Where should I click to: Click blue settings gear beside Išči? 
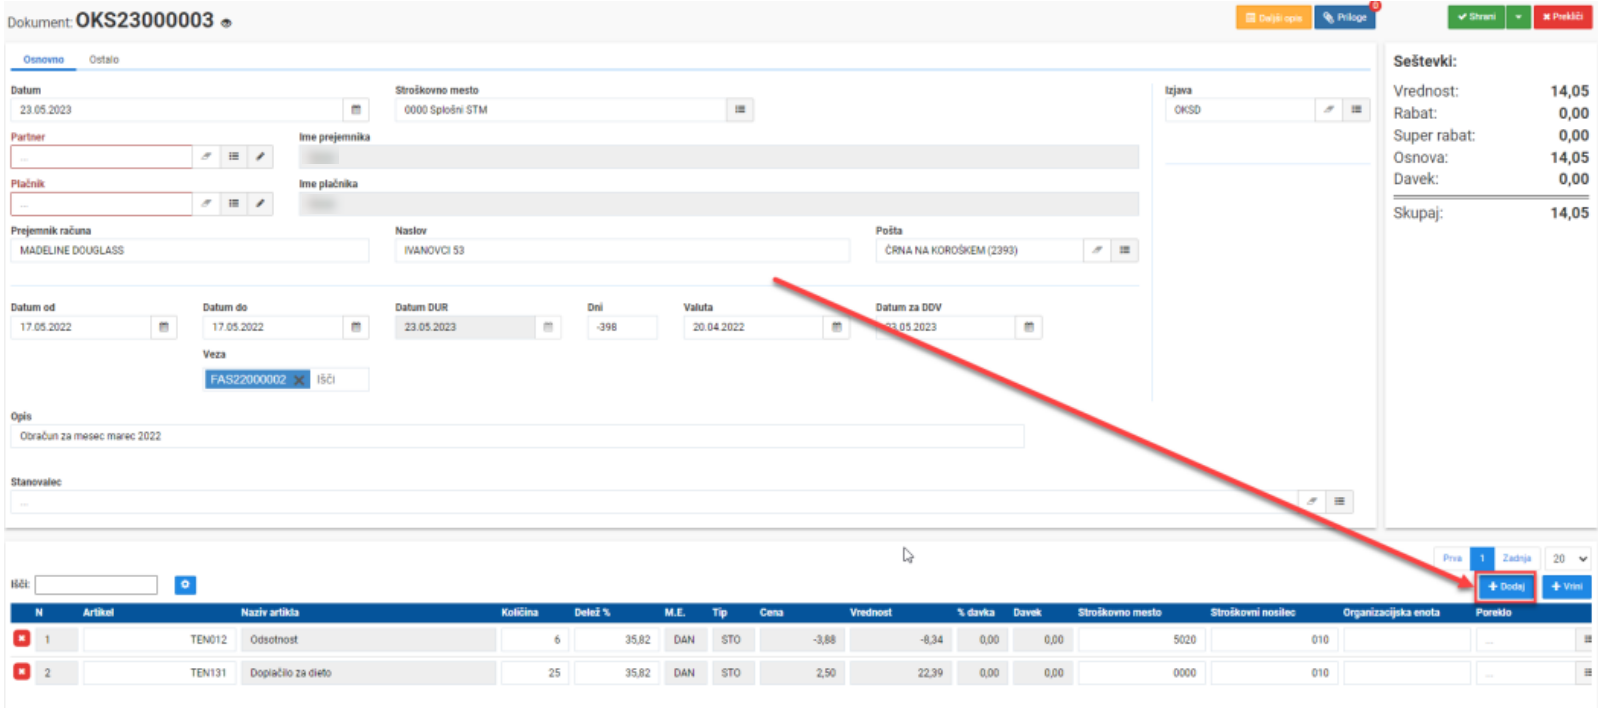pos(185,585)
